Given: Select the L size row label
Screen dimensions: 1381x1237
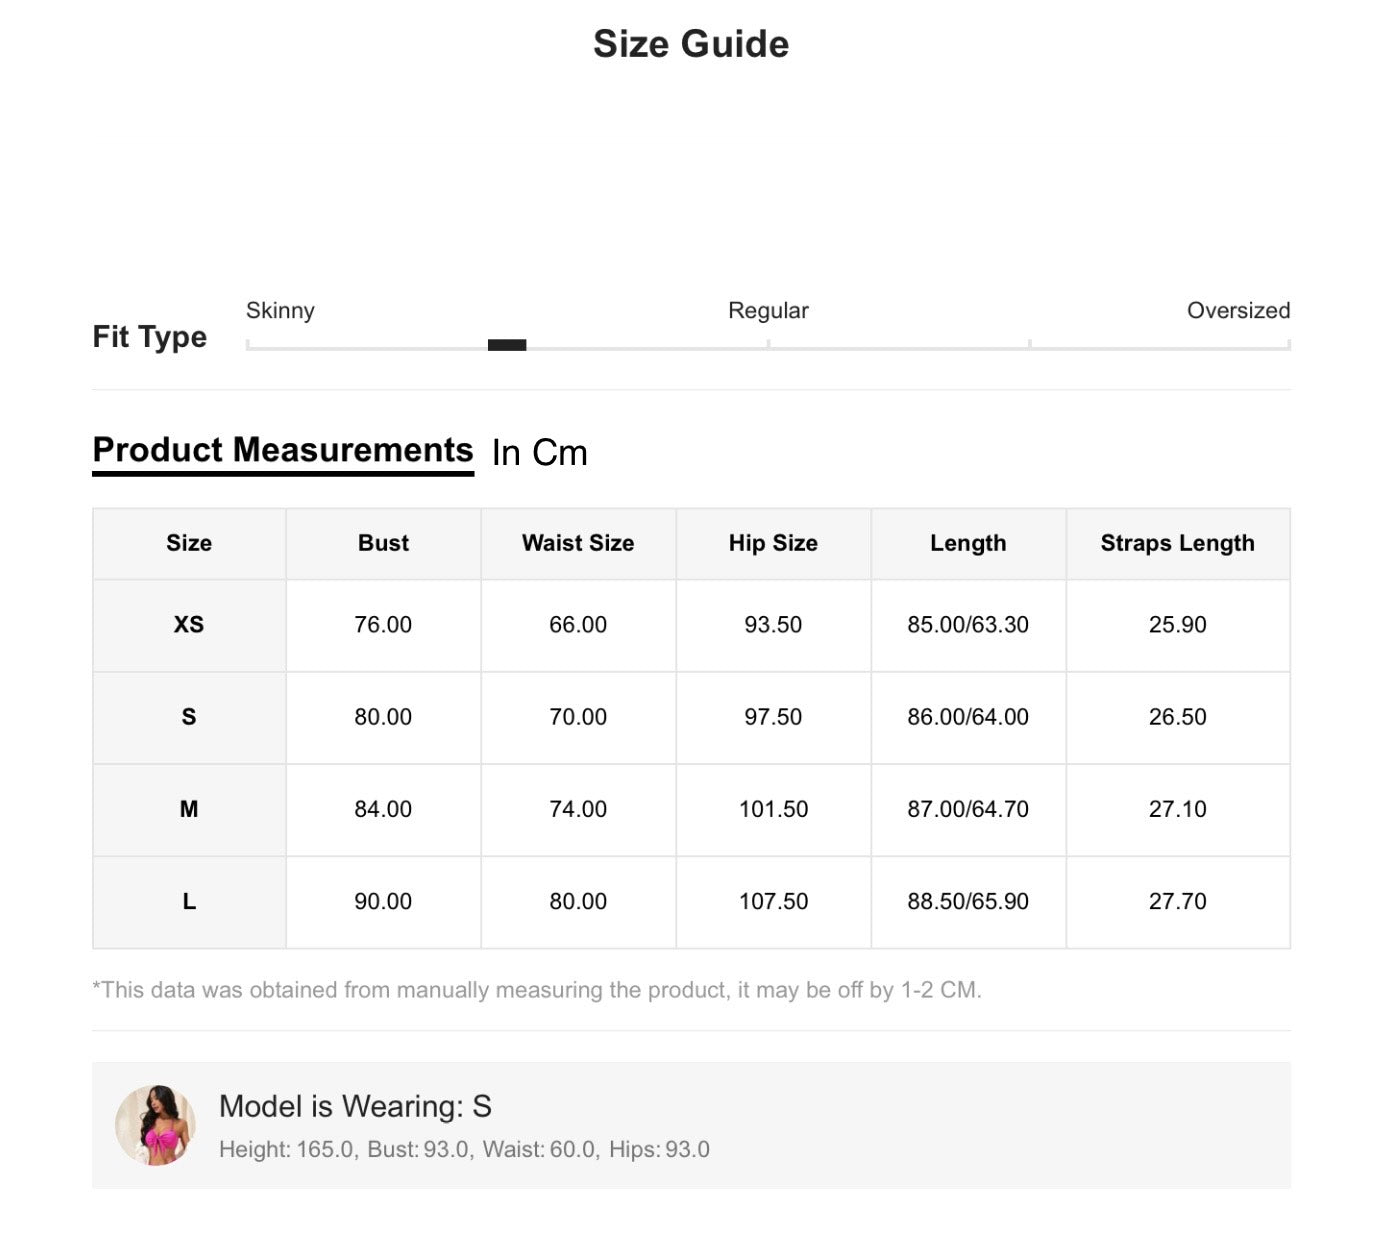Looking at the screenshot, I should coord(189,901).
